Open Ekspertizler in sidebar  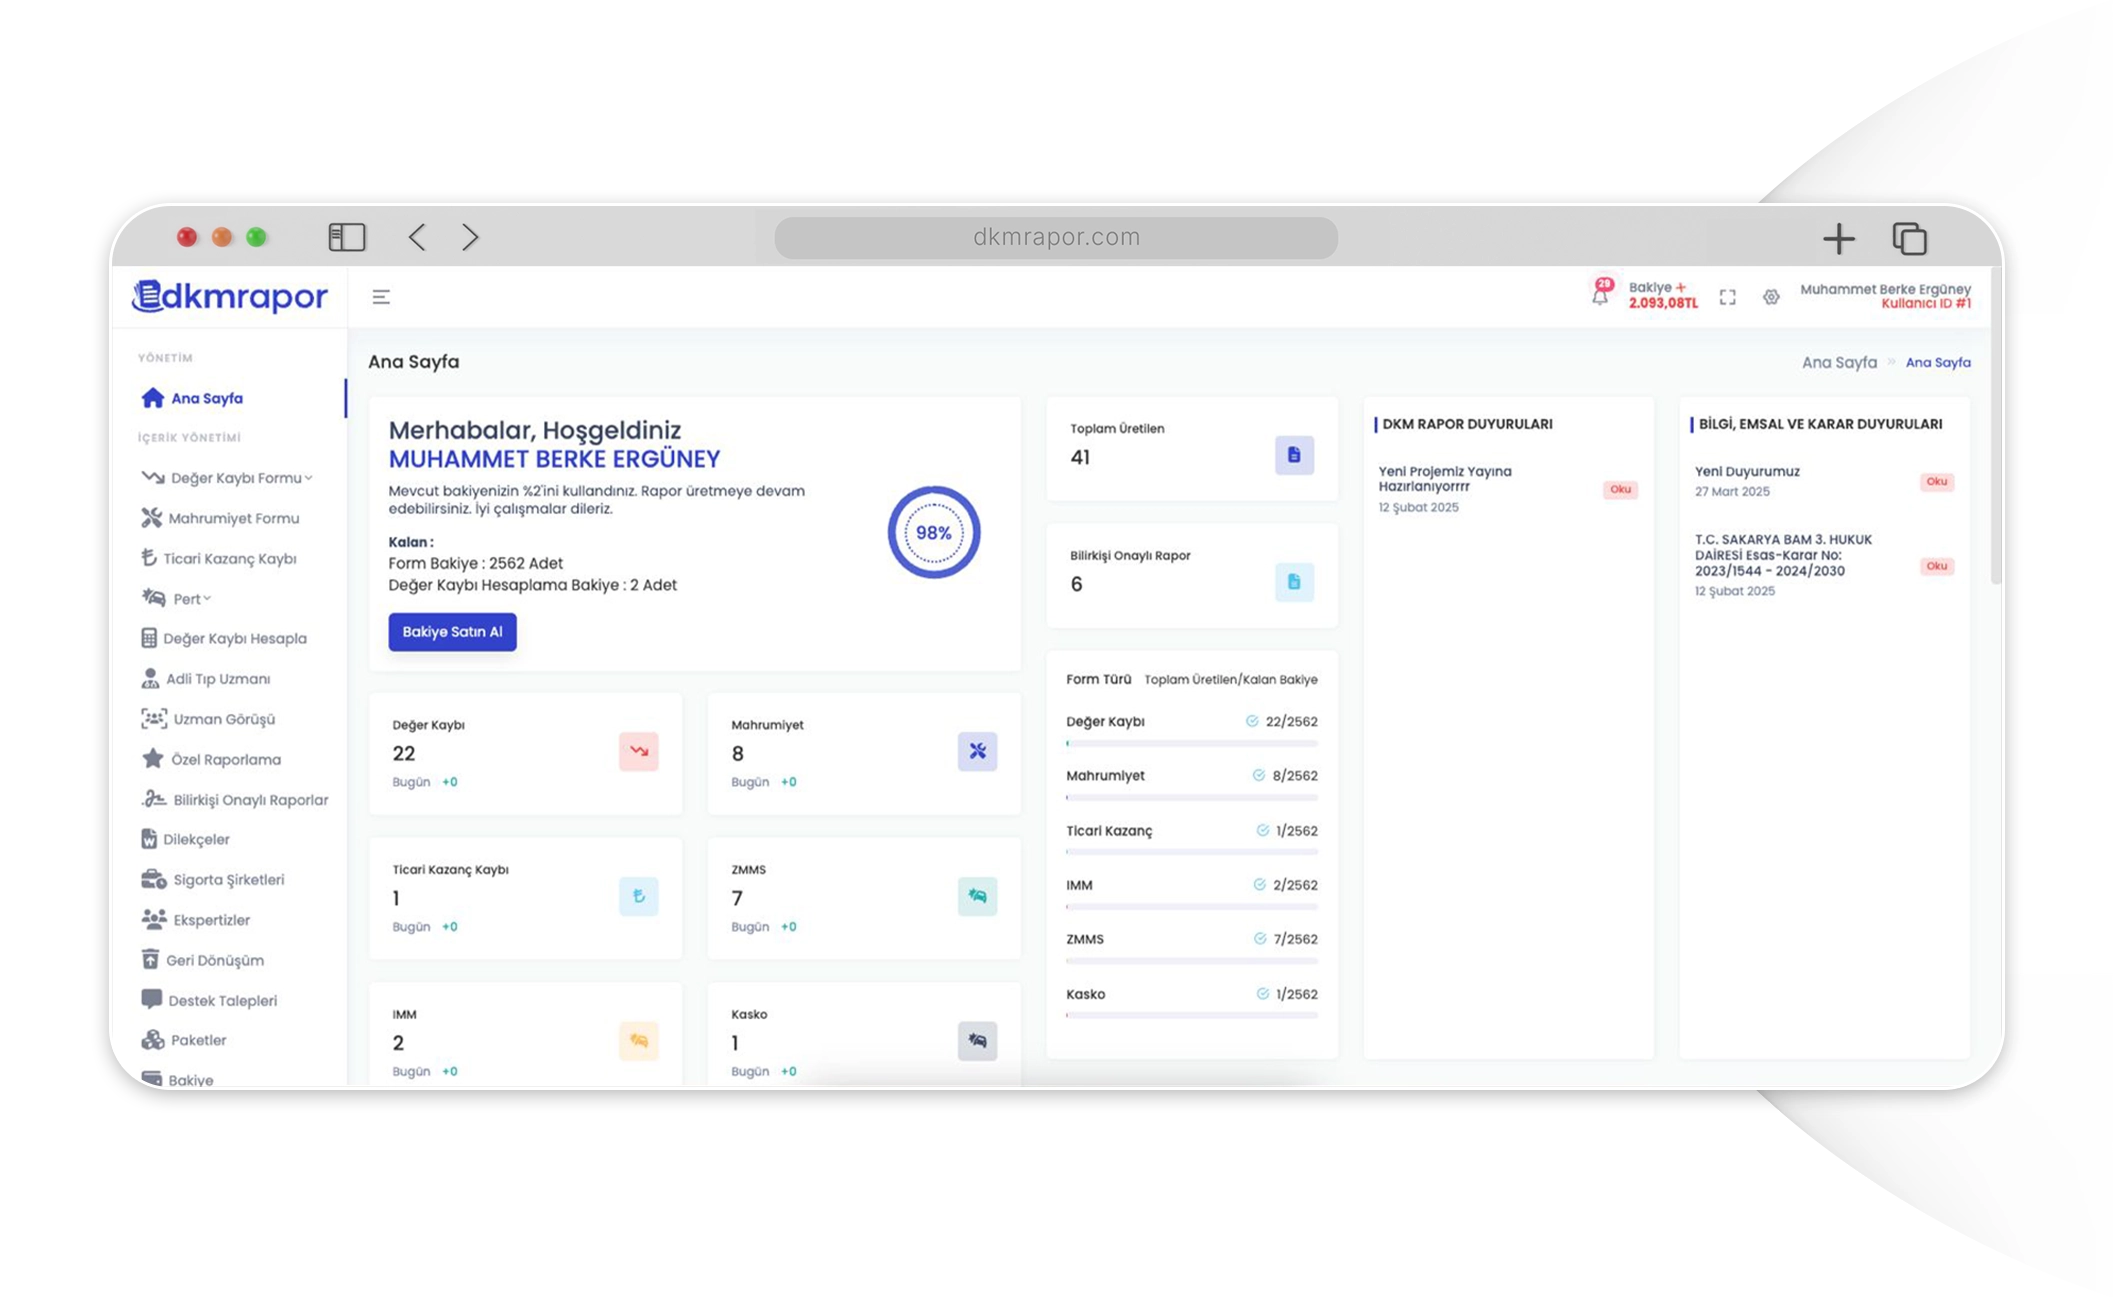coord(196,919)
